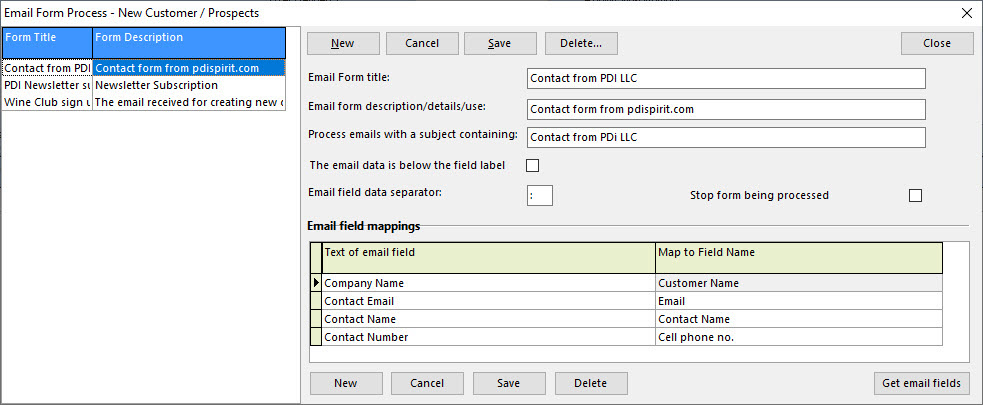The image size is (983, 405).
Task: Click the top Save button
Action: tap(499, 43)
